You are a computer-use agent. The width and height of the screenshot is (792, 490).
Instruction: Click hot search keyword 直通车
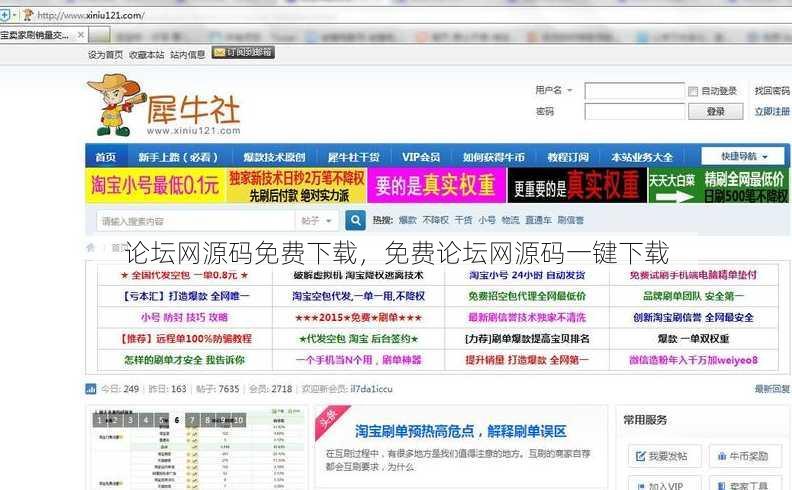[538, 220]
